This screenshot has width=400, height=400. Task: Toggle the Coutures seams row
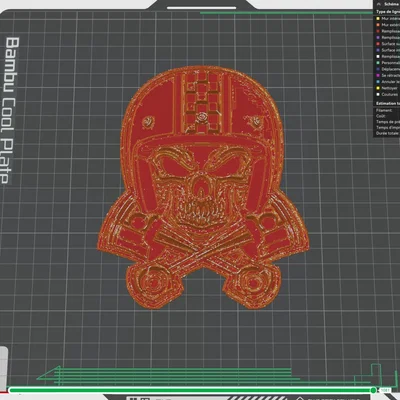click(x=388, y=95)
